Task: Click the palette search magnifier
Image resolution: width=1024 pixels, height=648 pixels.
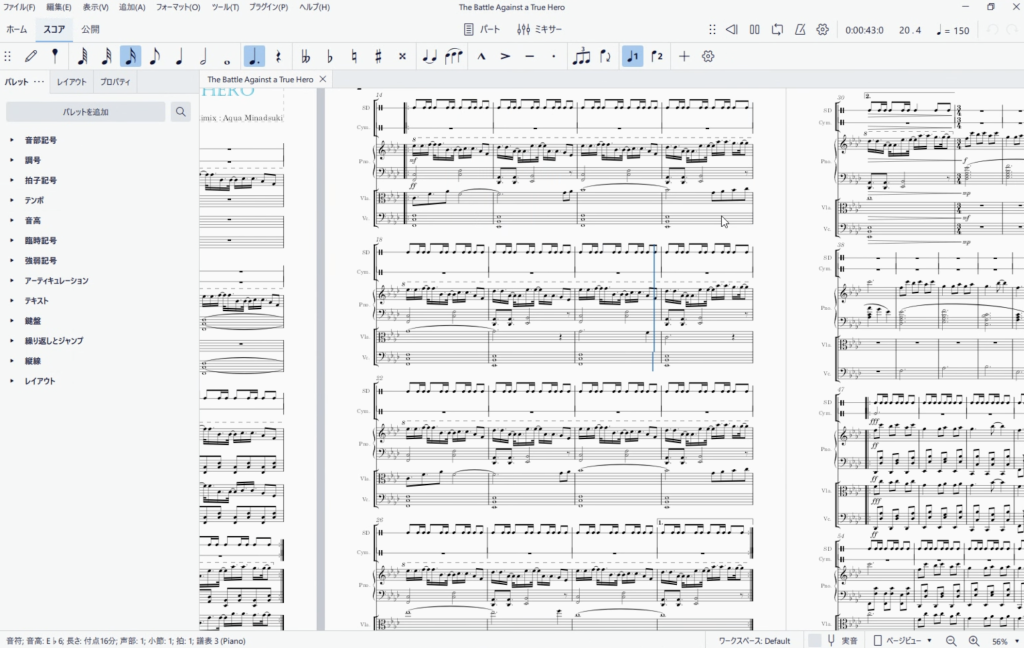Action: (x=181, y=112)
